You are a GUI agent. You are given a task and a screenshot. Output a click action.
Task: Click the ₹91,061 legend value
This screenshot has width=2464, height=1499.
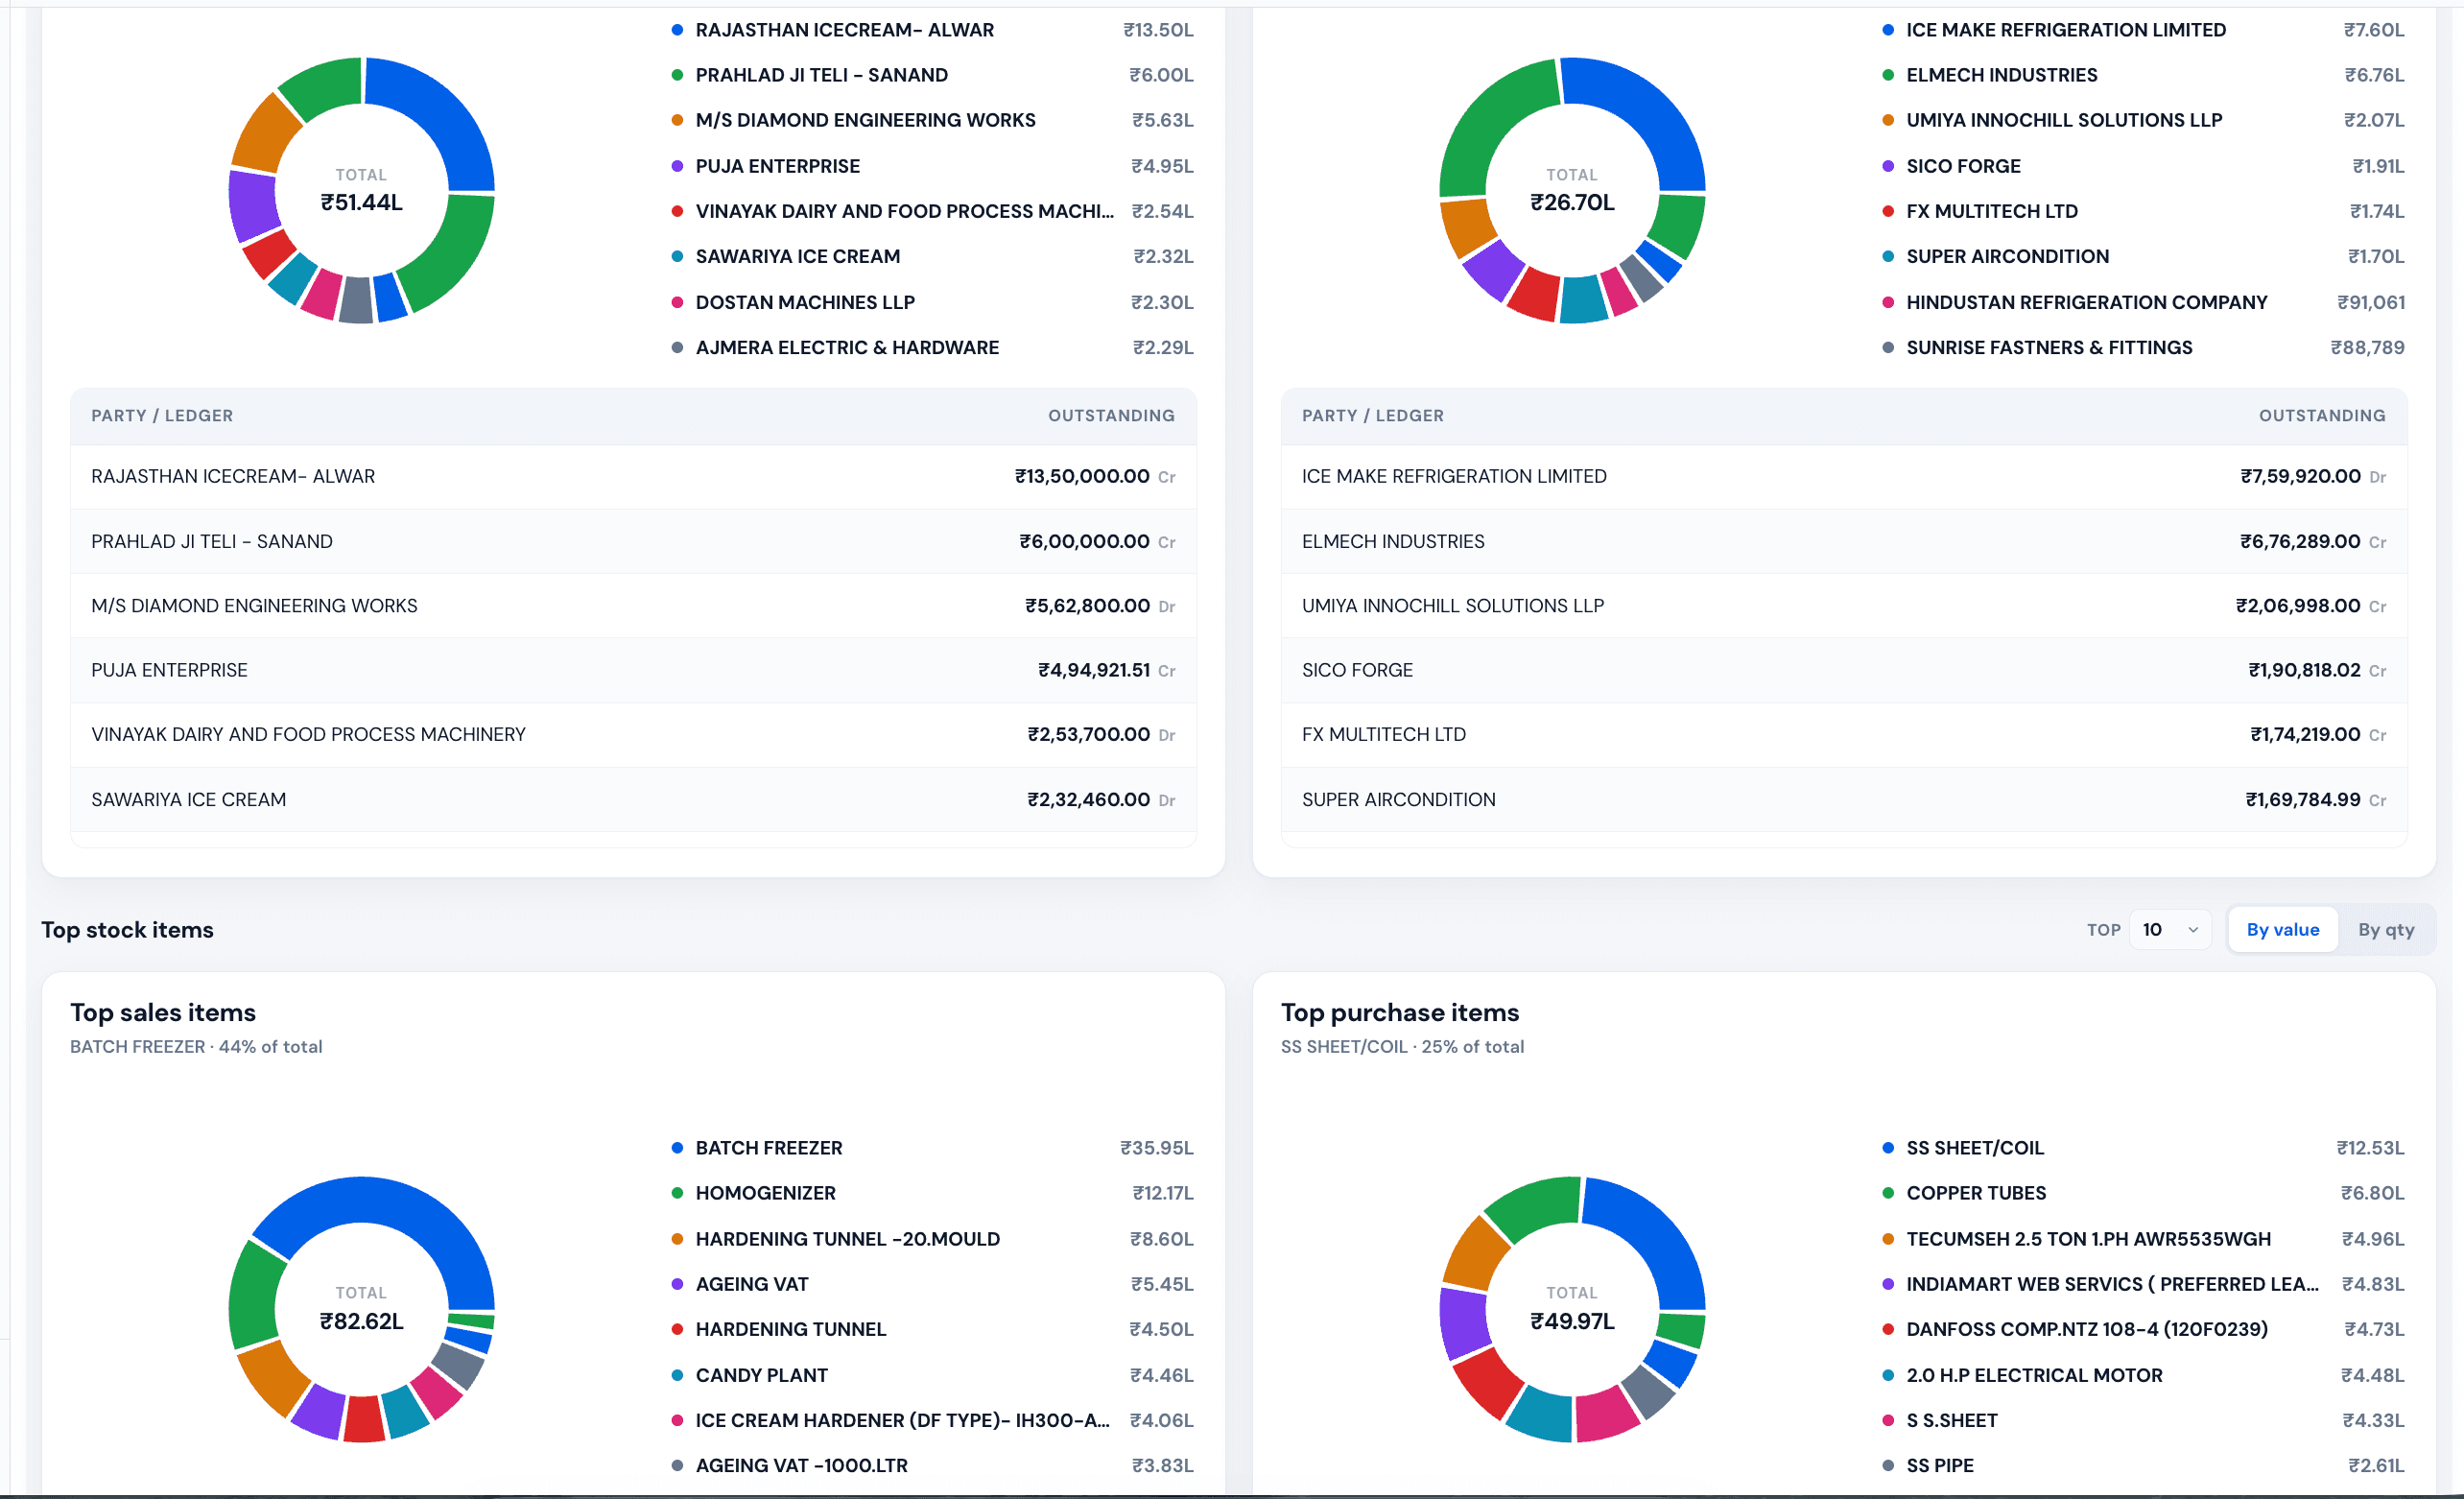tap(2371, 302)
